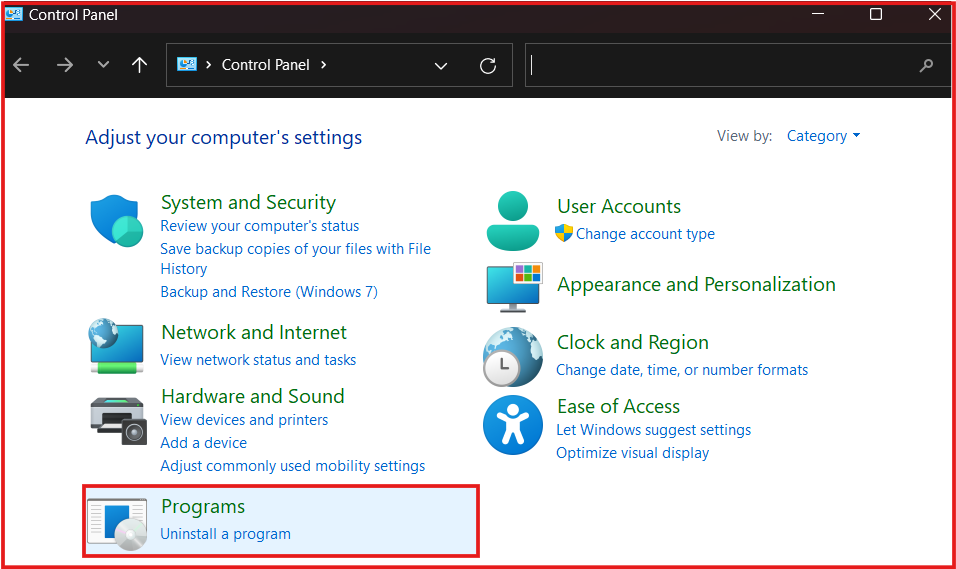Click View devices and printers

[244, 420]
